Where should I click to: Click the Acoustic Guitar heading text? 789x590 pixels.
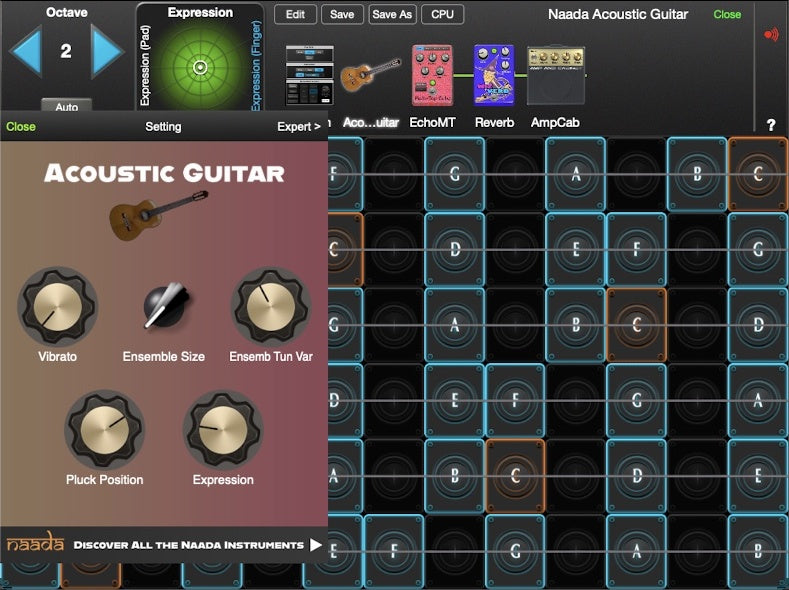[164, 173]
